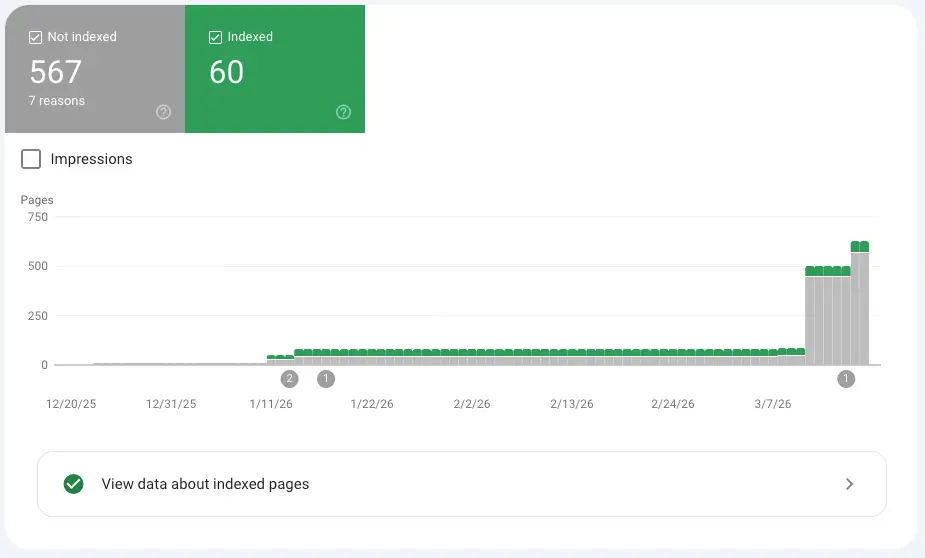The image size is (925, 558).
Task: Click green segment atop the tallest bar
Action: 860,246
